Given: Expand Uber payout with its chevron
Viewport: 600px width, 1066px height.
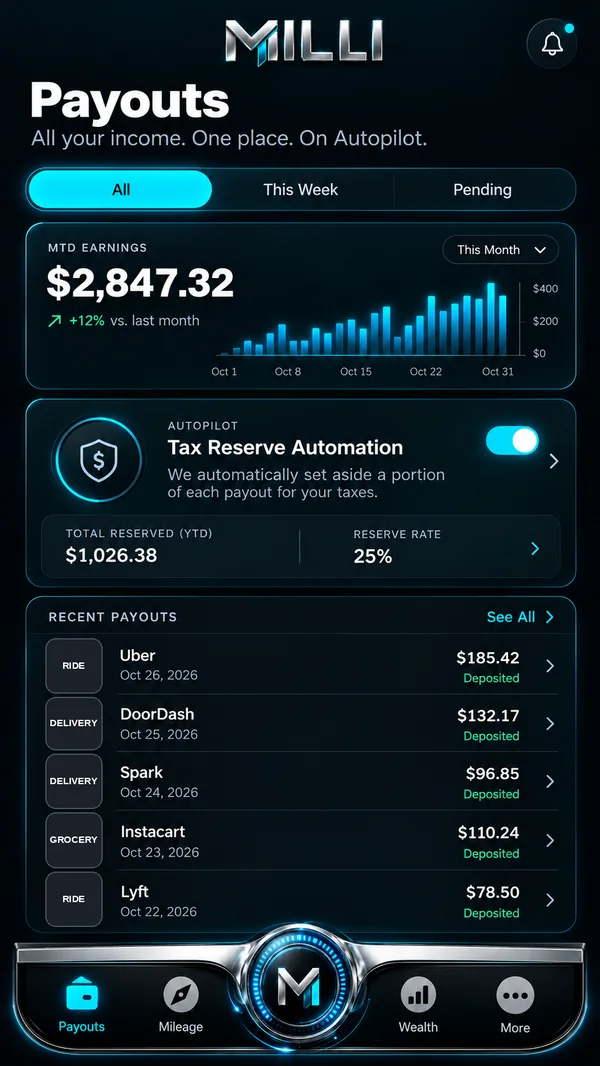Looking at the screenshot, I should pos(550,666).
